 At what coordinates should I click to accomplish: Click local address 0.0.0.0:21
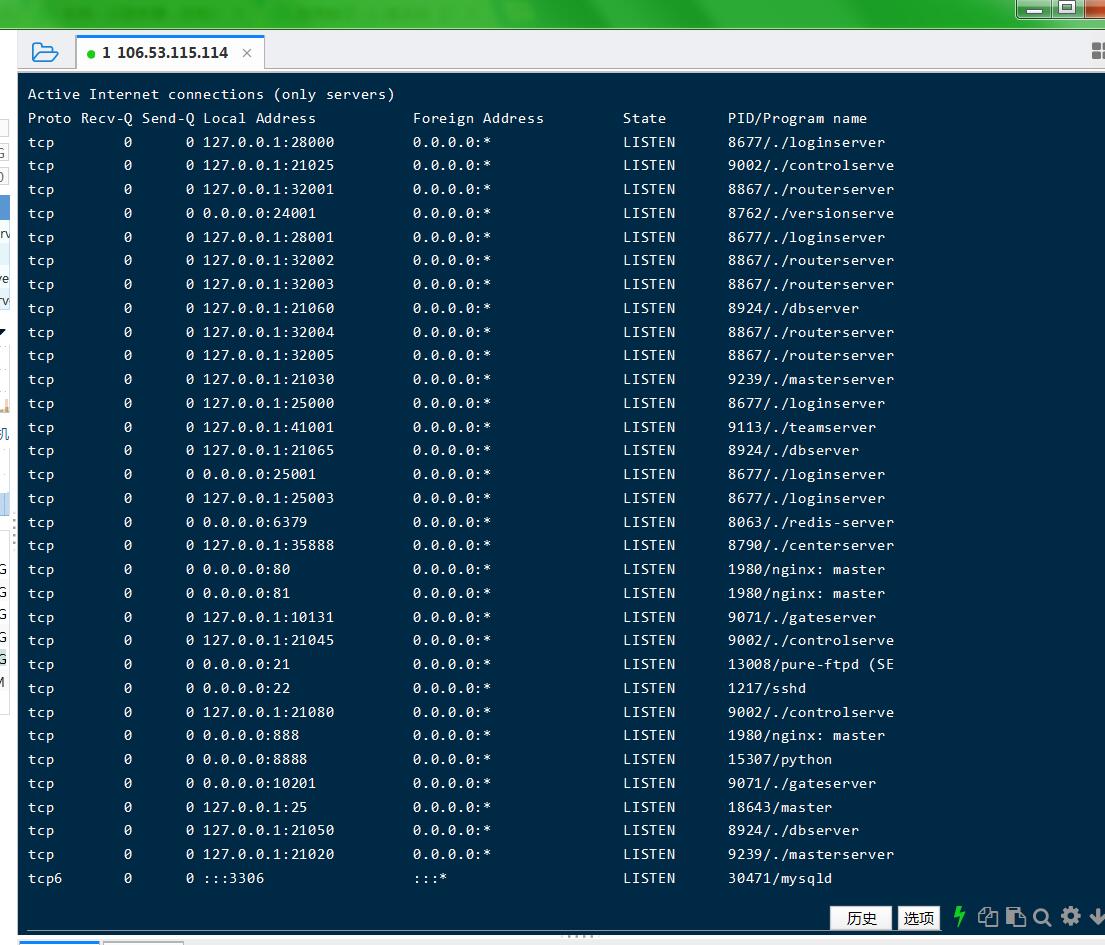tap(247, 665)
